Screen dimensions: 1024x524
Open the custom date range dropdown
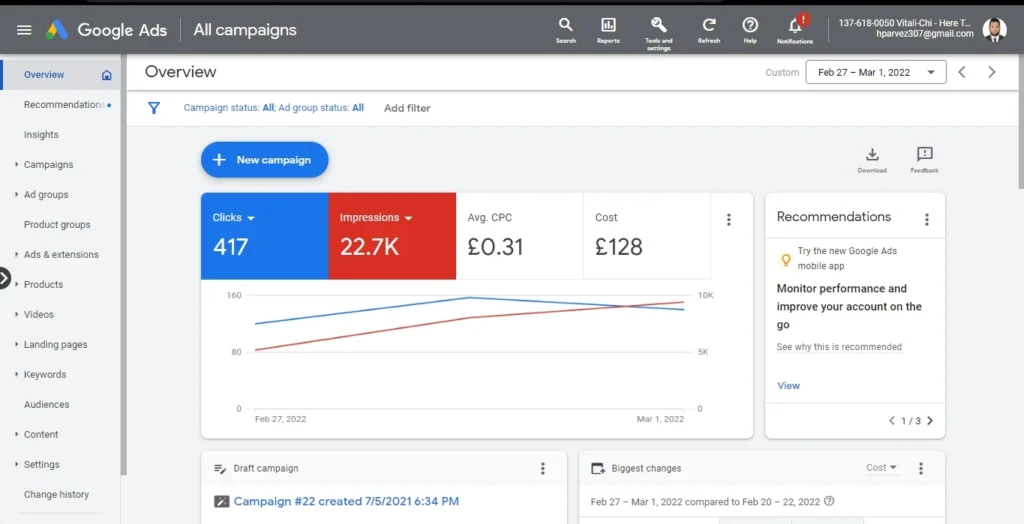click(x=876, y=72)
